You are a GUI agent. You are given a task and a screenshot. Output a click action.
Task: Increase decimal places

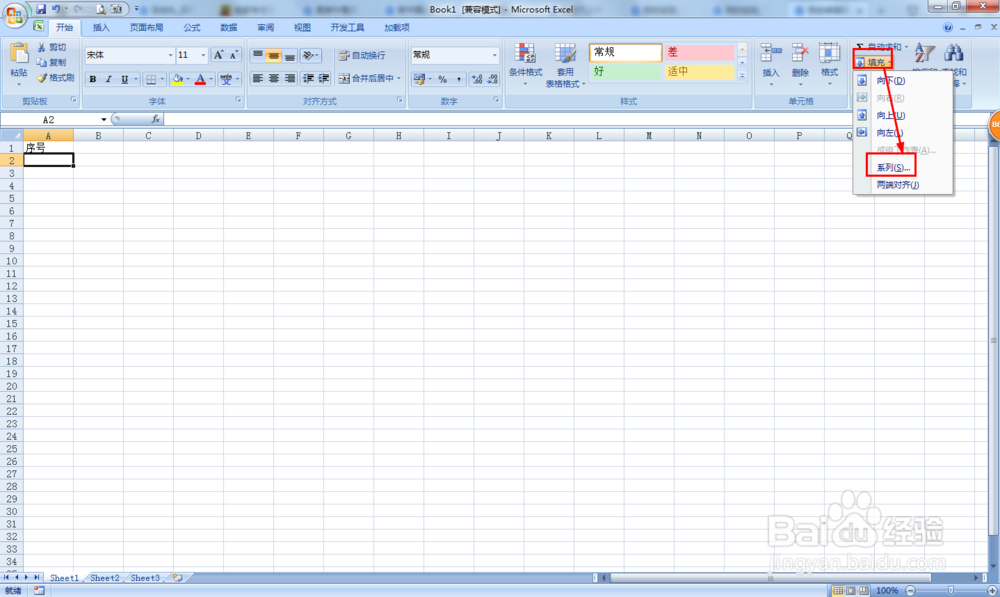pos(476,79)
